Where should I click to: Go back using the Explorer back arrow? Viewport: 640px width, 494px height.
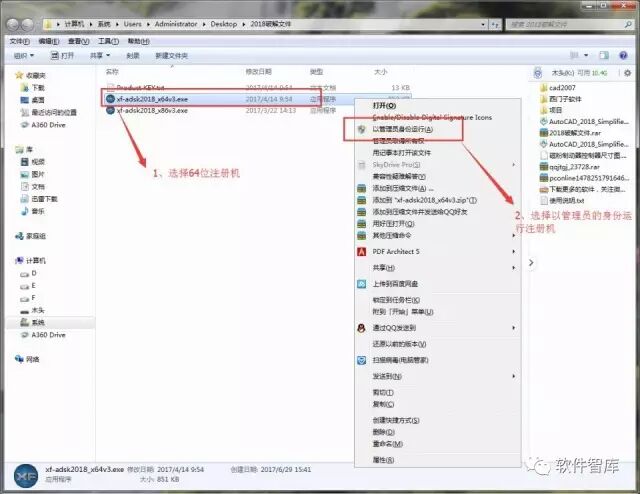[13, 25]
